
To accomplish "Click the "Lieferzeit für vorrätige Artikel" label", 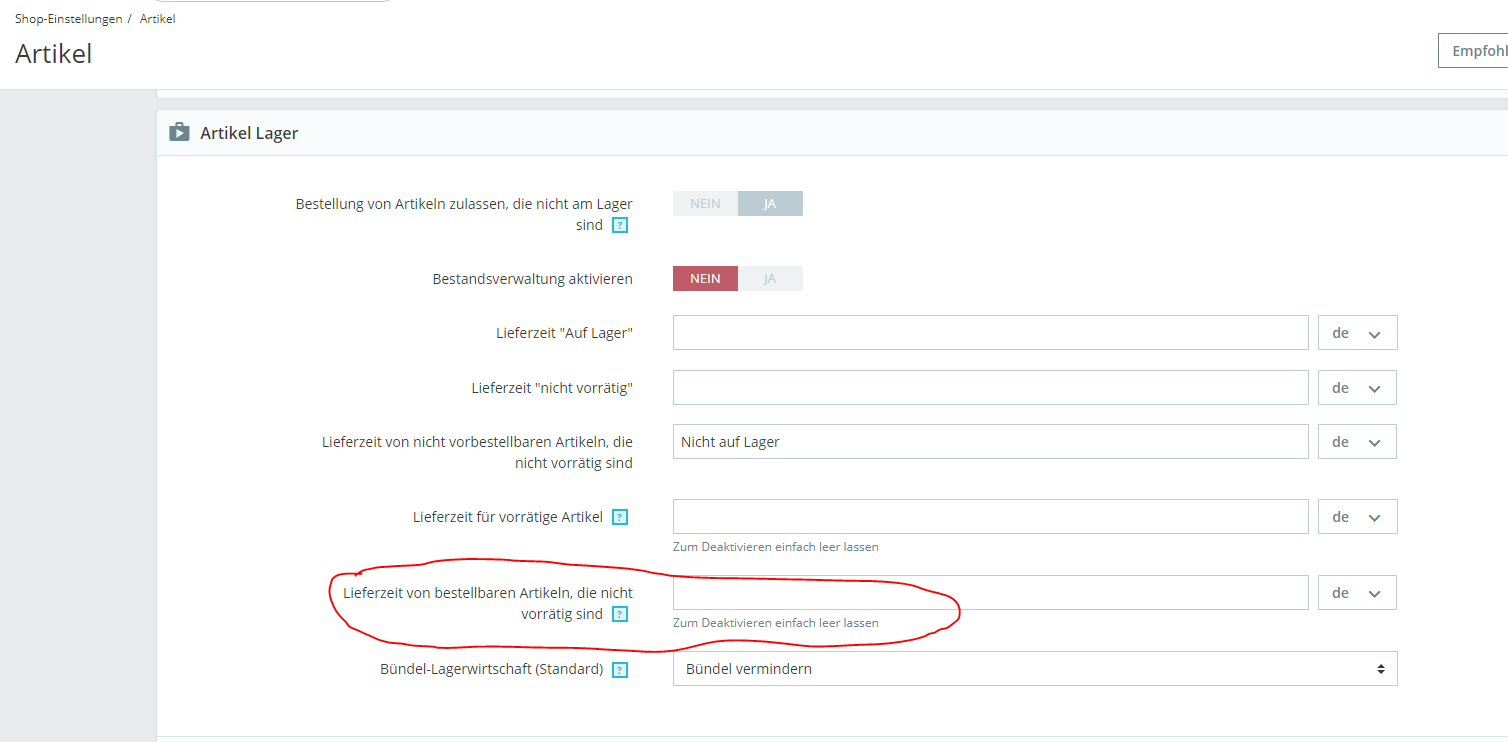I will [508, 517].
